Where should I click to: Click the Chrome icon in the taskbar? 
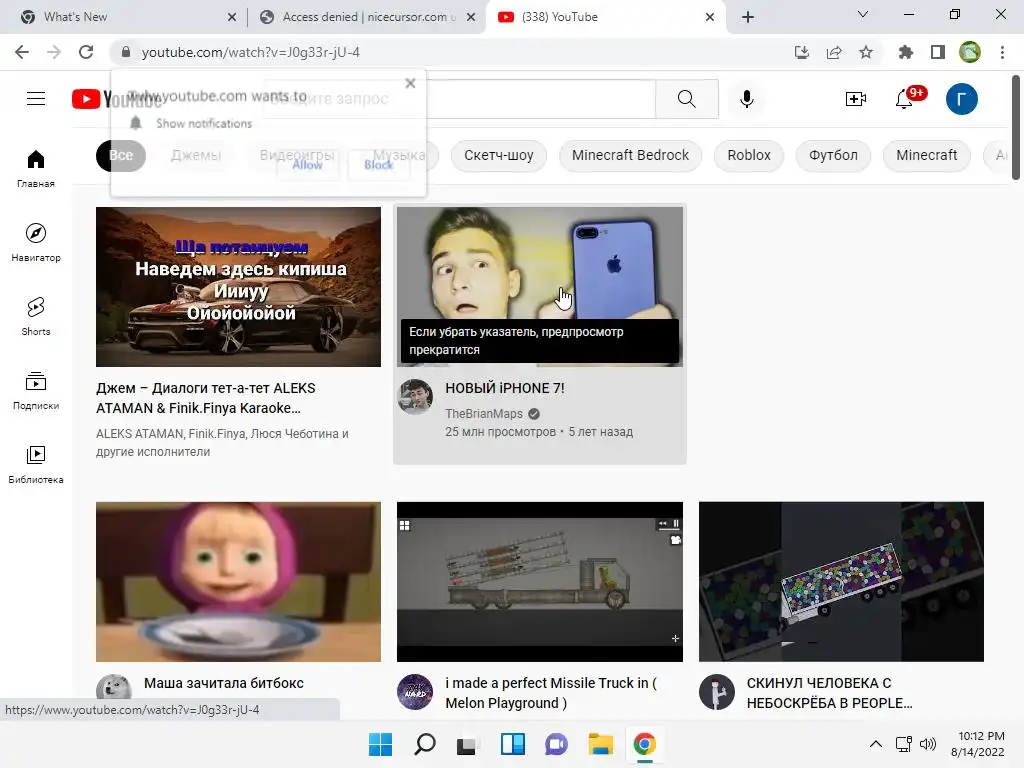click(645, 744)
